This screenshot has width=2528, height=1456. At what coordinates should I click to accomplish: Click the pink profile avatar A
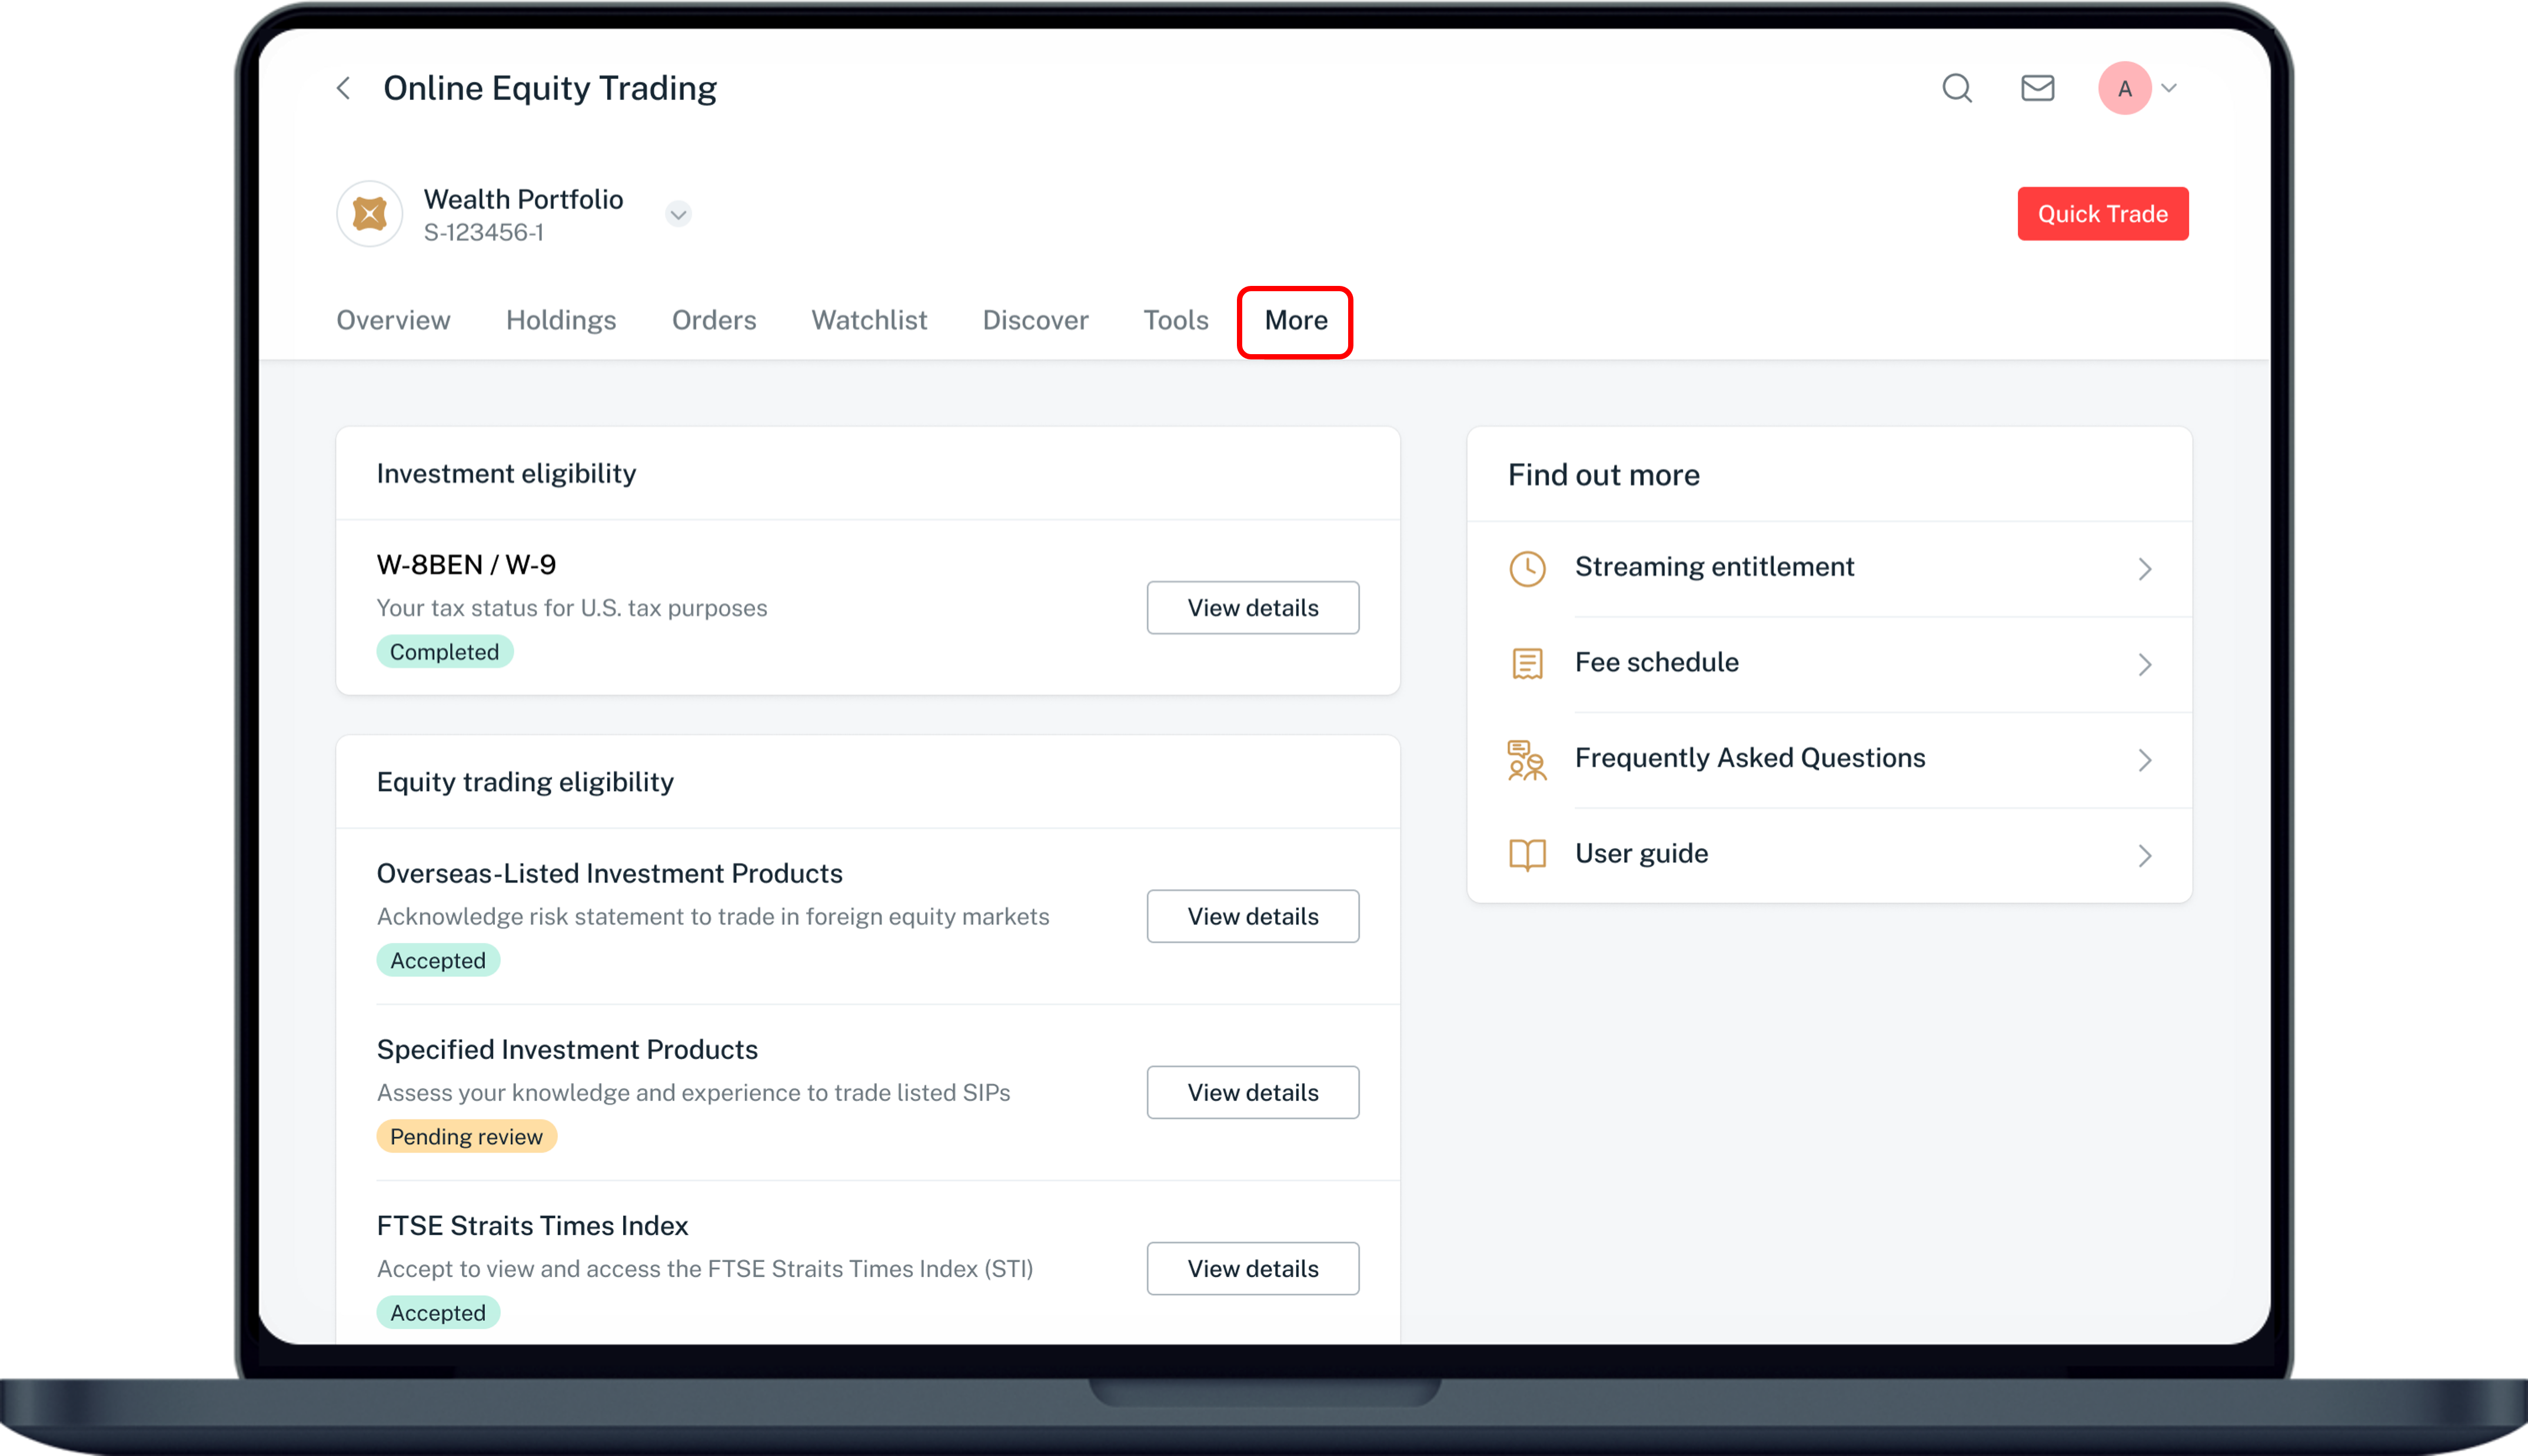point(2124,88)
